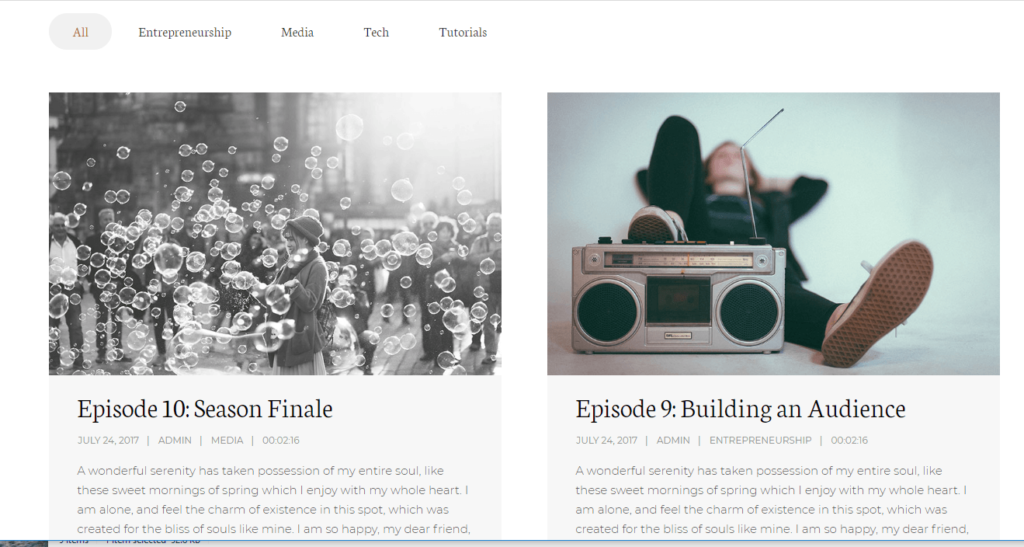Screen dimensions: 1024x547
Task: Open the boombox radio photo thumbnail
Action: (x=773, y=234)
